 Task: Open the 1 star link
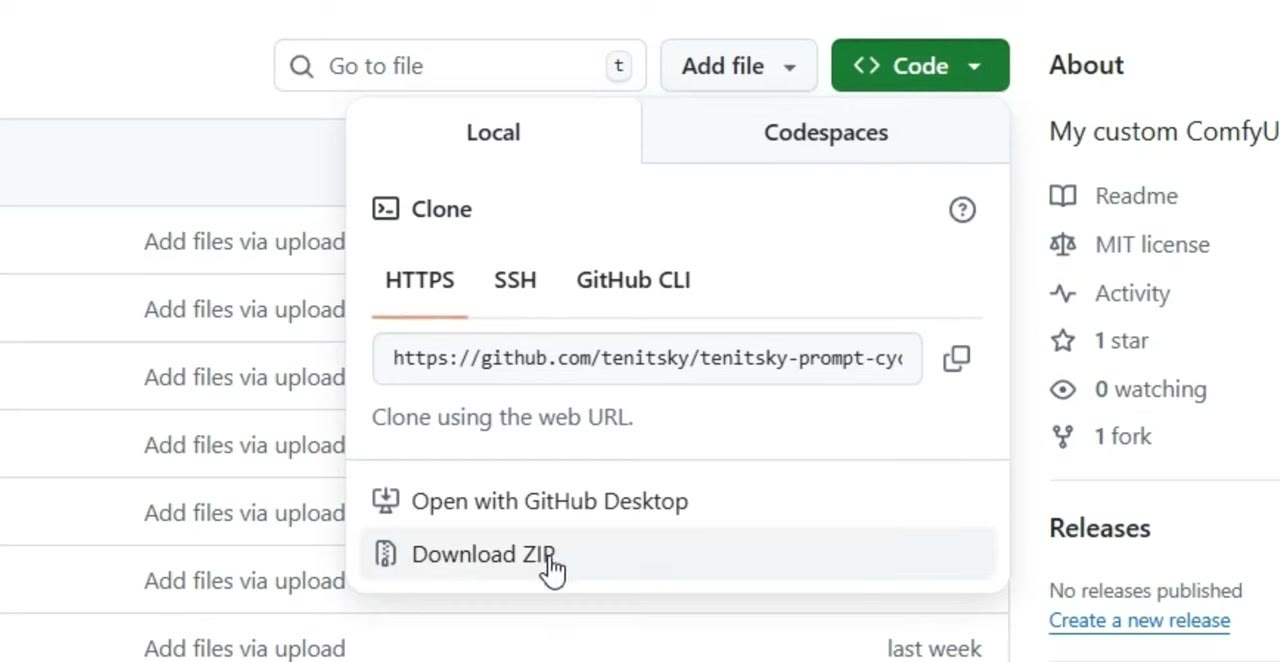[x=1121, y=341]
